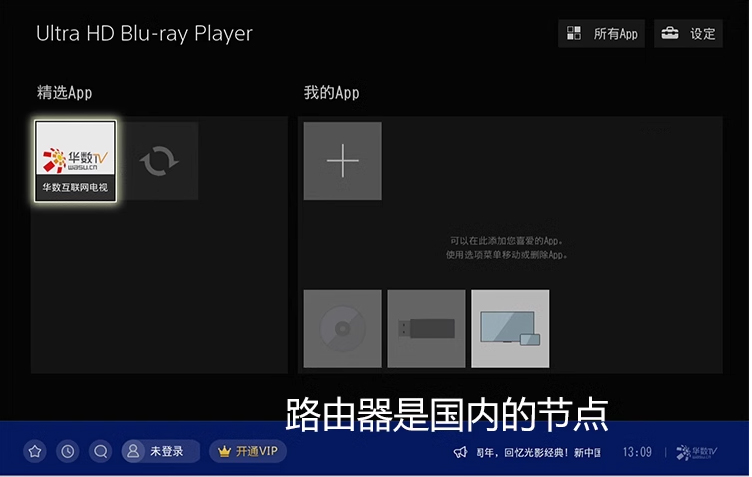Viewport: 752px width, 477px height.
Task: Add an app with the plus tile
Action: (342, 161)
